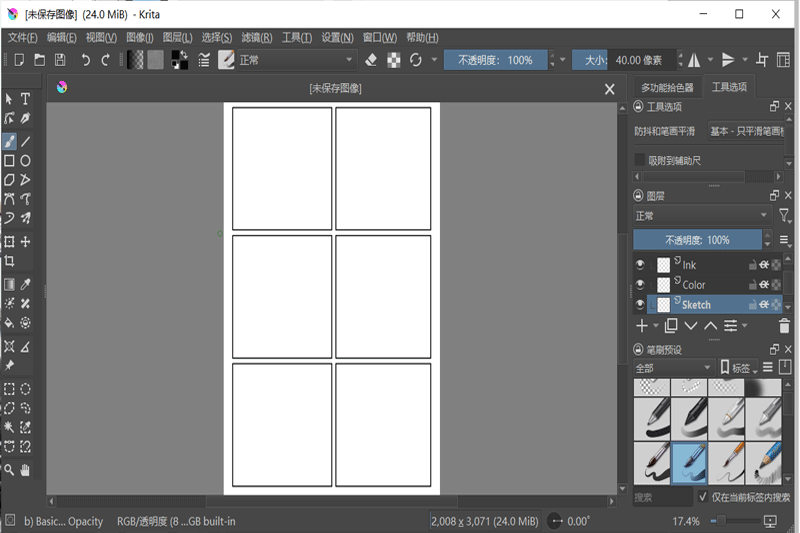Click the Eraser mode icon in toolbar
Image resolution: width=800 pixels, height=533 pixels.
[371, 60]
